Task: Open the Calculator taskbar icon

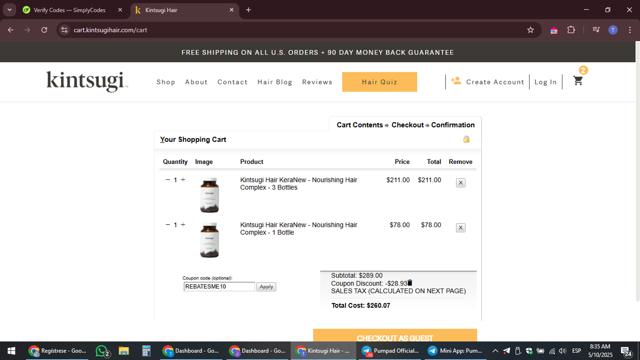Action: (146, 351)
